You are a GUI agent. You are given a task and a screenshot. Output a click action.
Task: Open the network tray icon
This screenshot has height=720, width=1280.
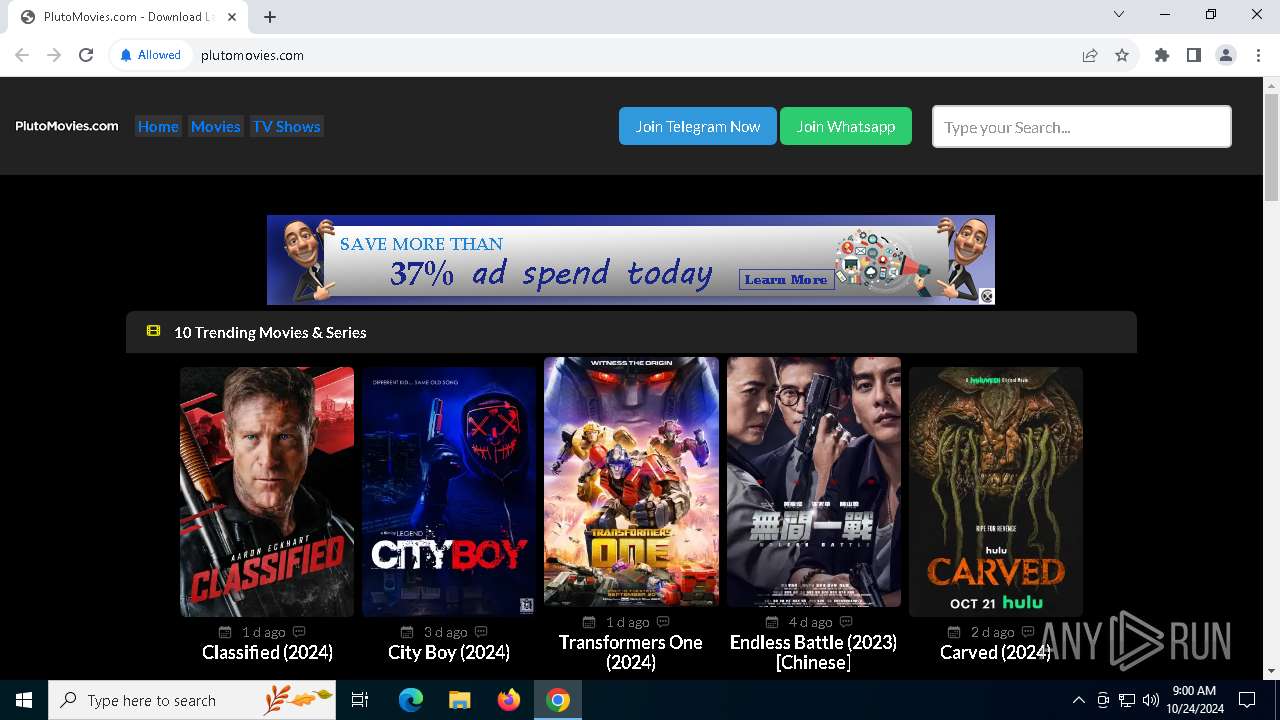pos(1127,700)
